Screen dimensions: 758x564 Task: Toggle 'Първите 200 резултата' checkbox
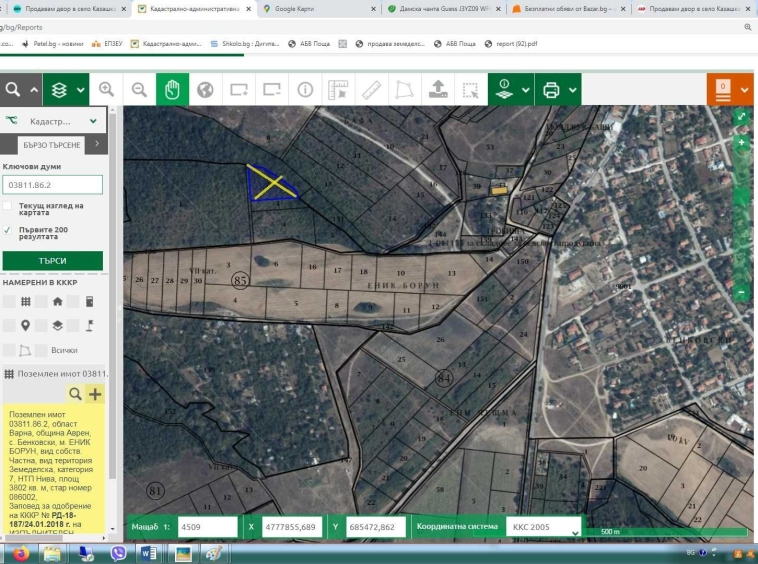tap(8, 229)
